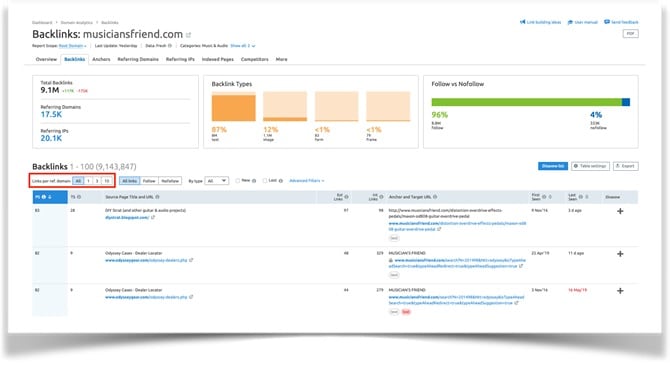Open the Overview tab
This screenshot has width=670, height=365.
[x=46, y=59]
